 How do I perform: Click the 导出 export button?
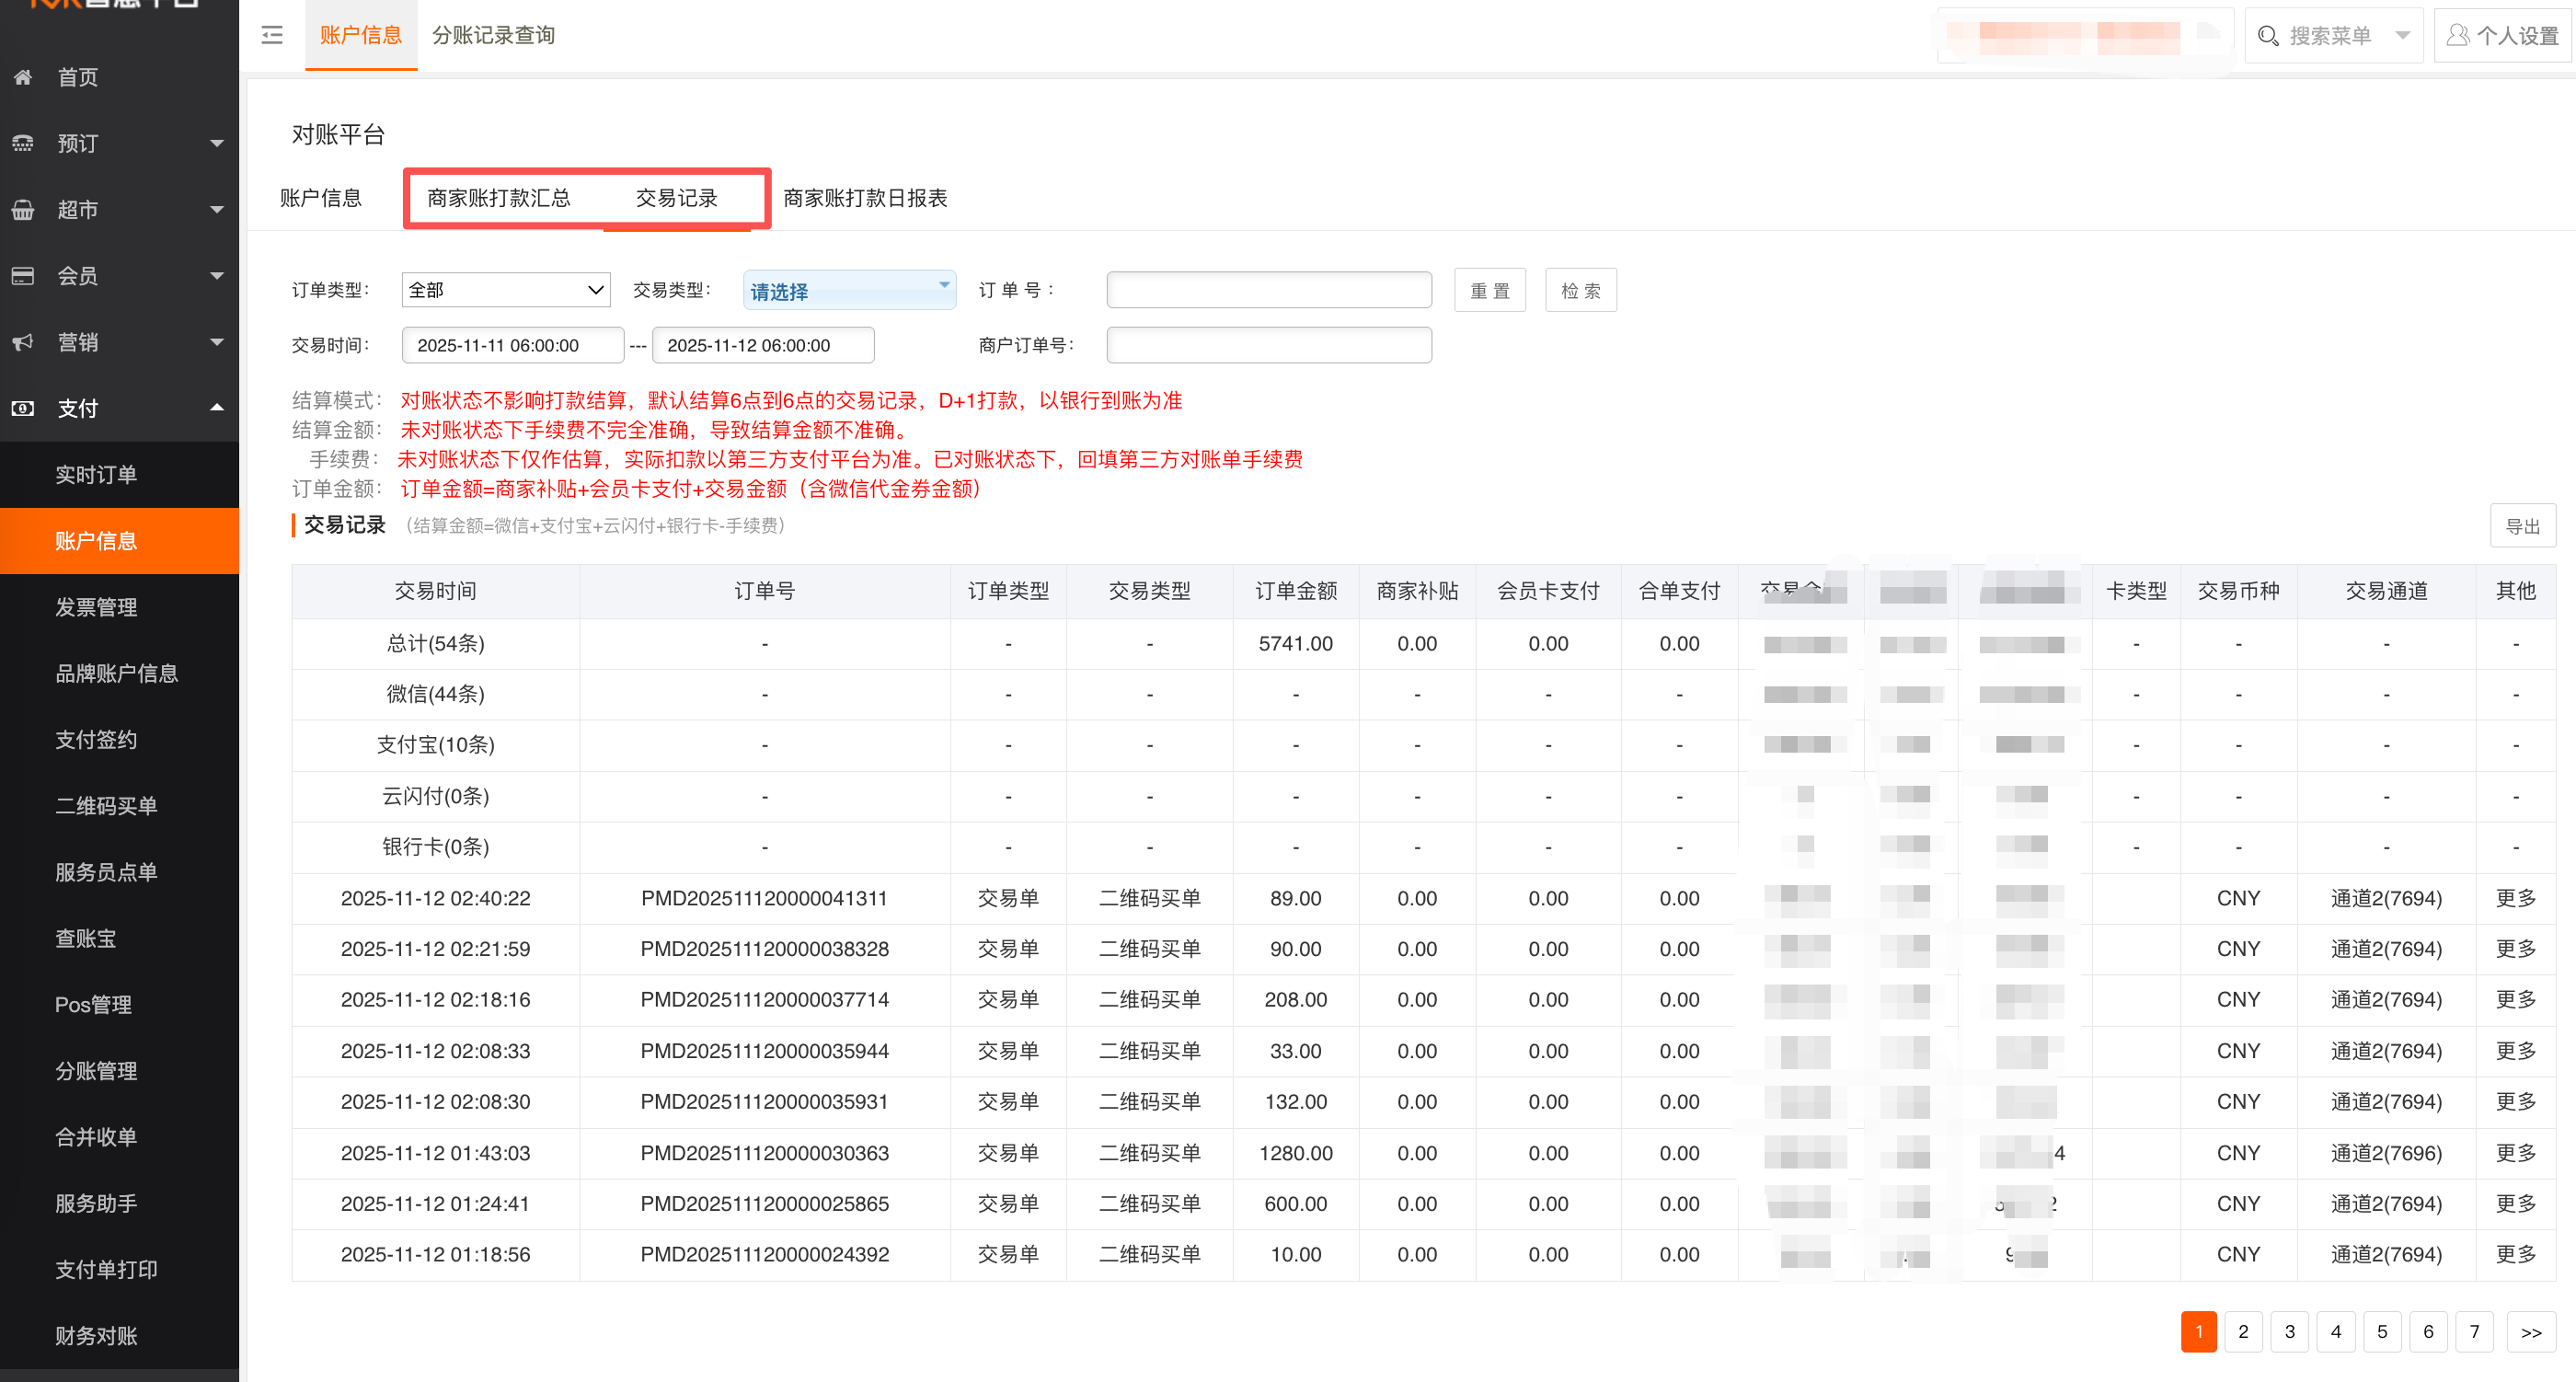[2523, 525]
